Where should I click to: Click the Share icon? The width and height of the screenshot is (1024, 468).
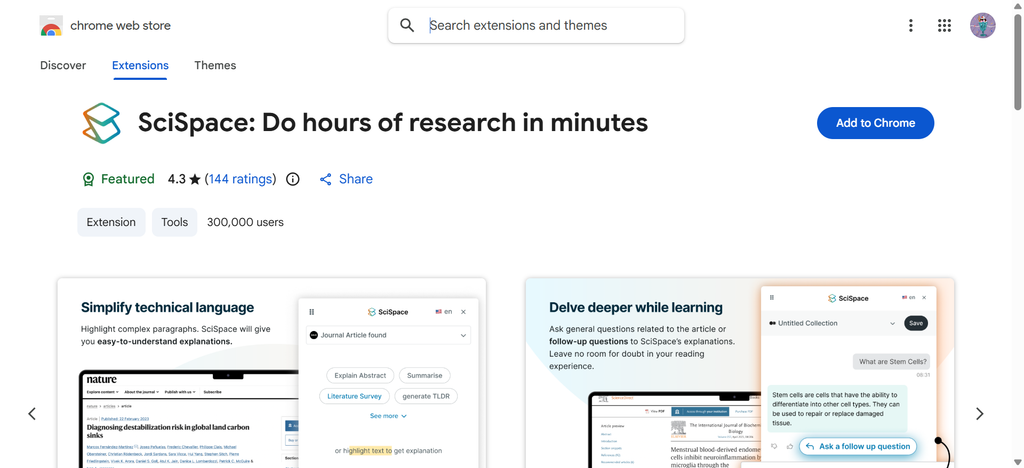[325, 179]
